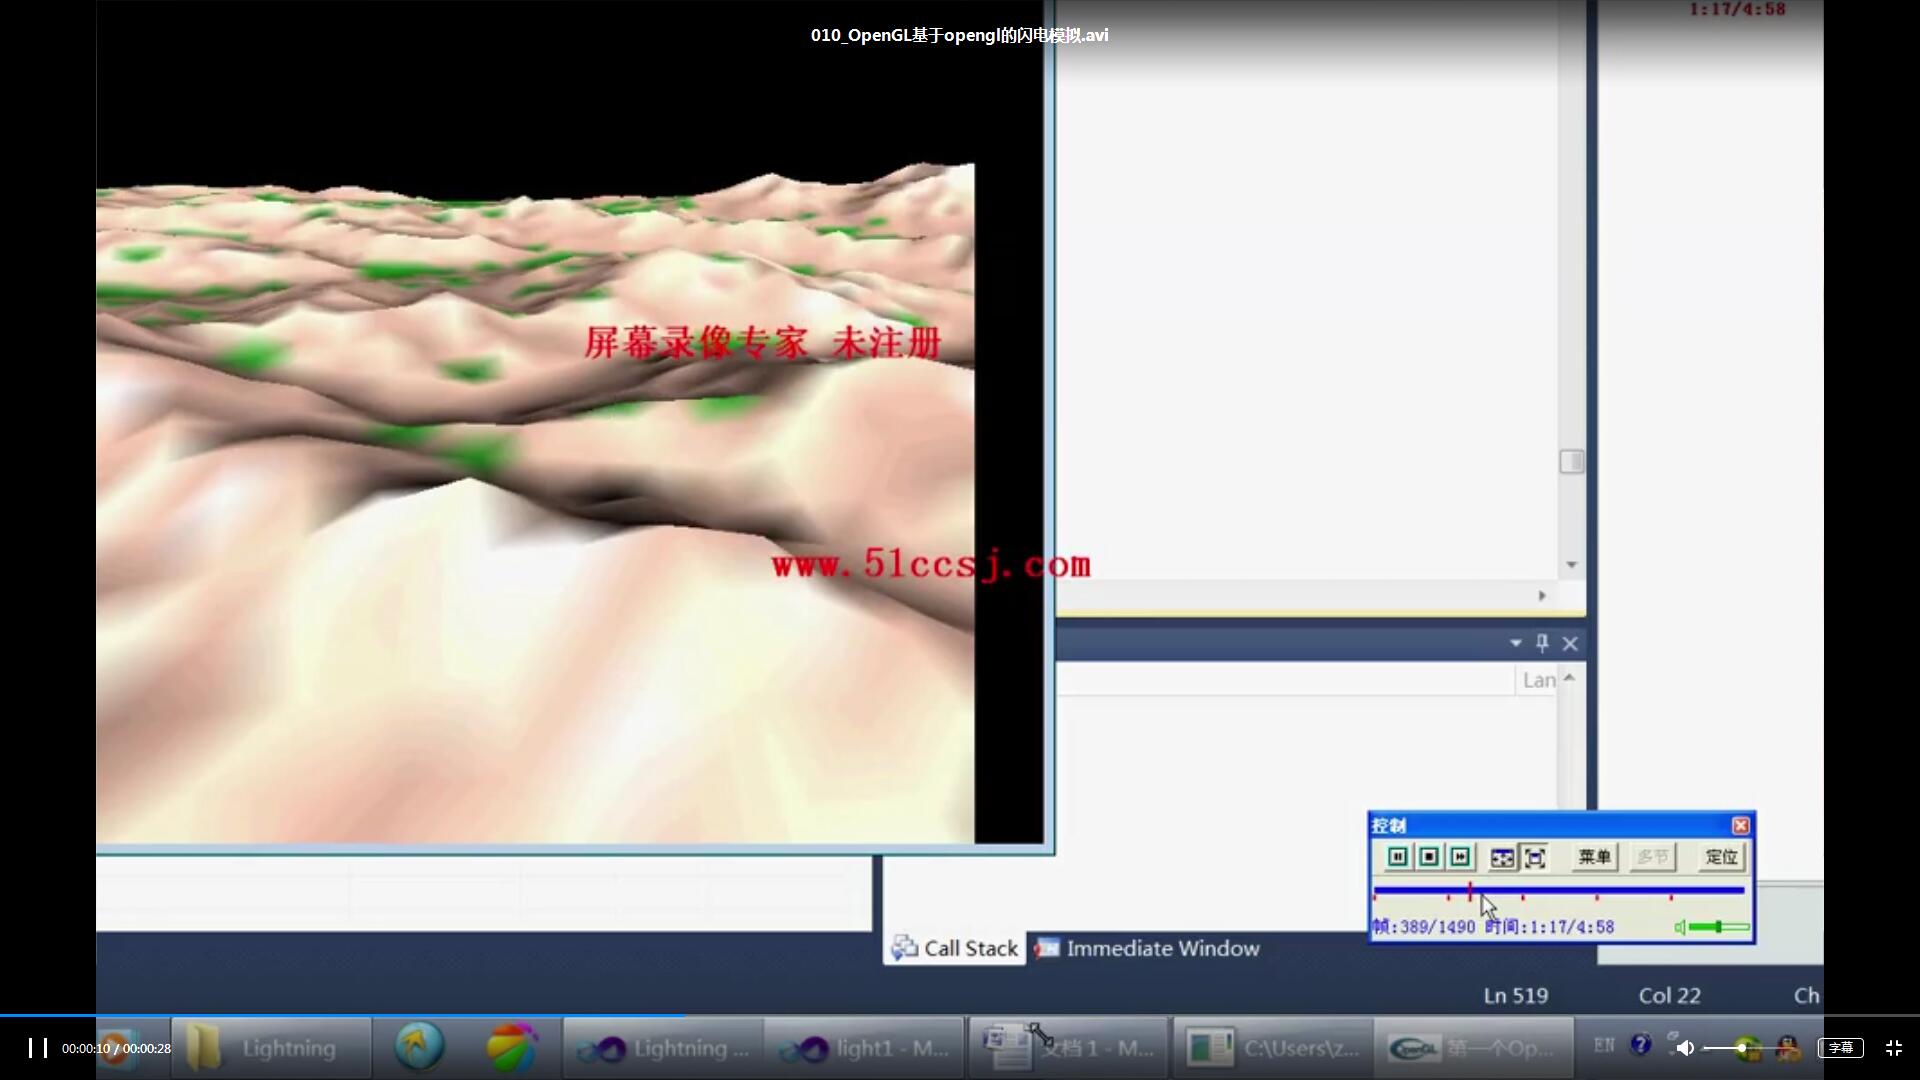
Task: Open the 字幕 subtitle button
Action: click(x=1841, y=1048)
